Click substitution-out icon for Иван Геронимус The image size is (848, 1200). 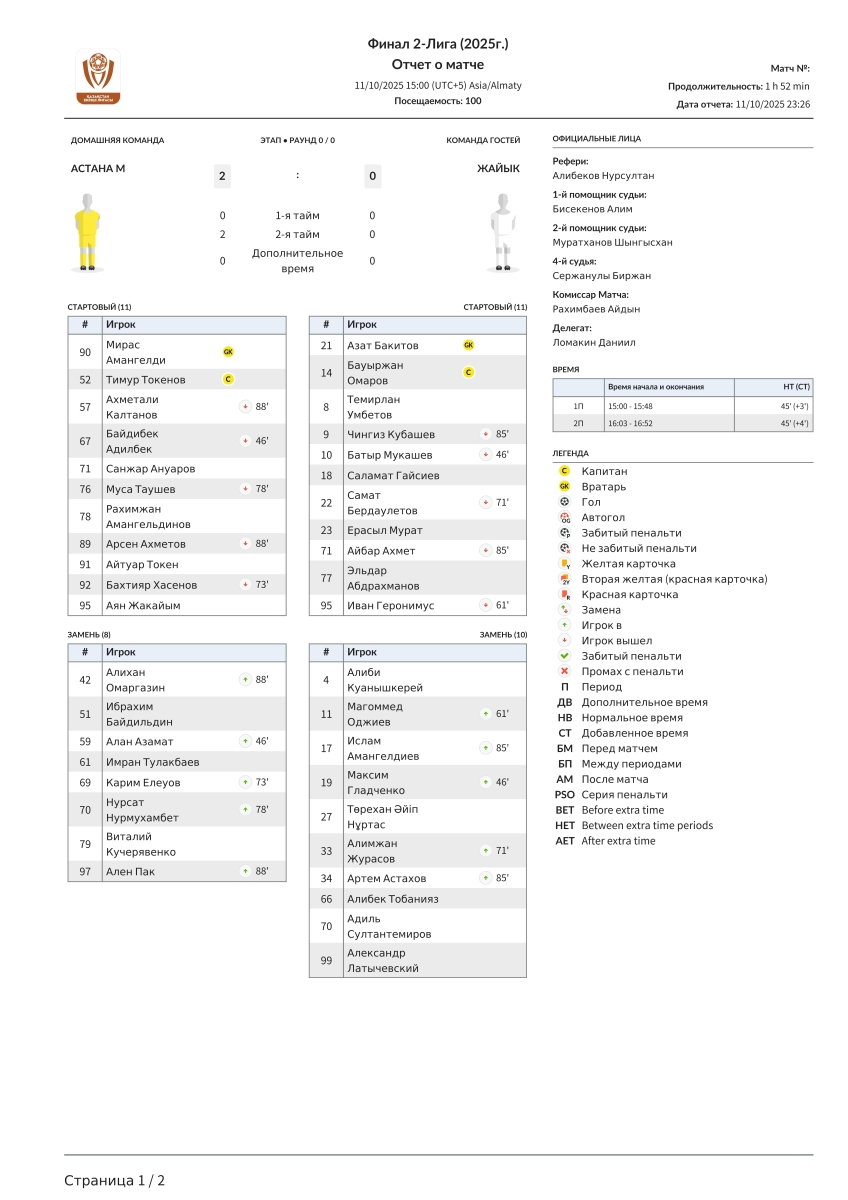point(486,605)
